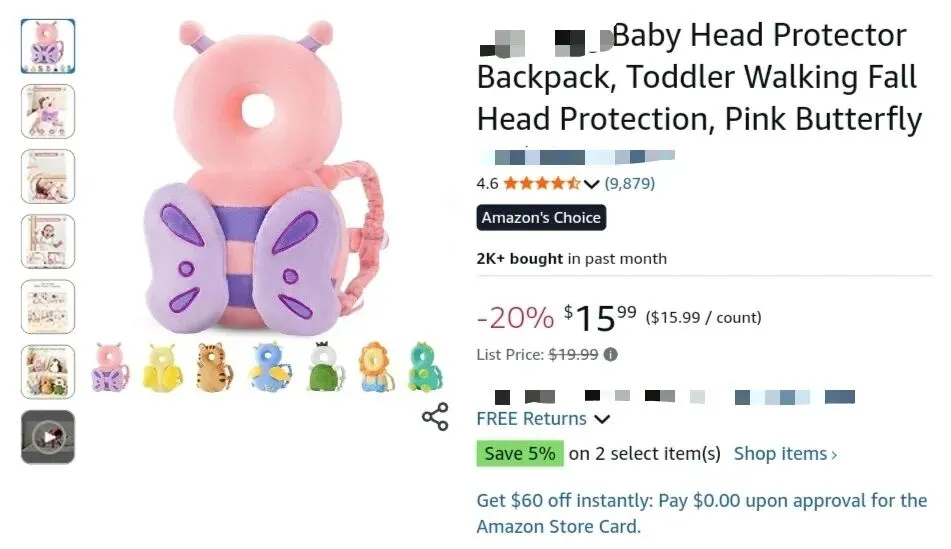
Task: Select the pink butterfly backpack variant
Action: pyautogui.click(x=110, y=367)
